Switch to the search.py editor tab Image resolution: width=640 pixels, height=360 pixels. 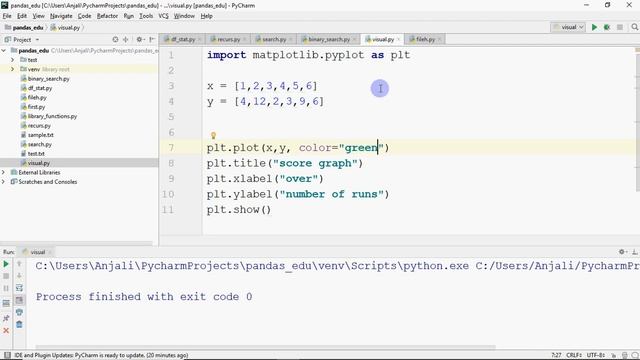click(x=274, y=39)
